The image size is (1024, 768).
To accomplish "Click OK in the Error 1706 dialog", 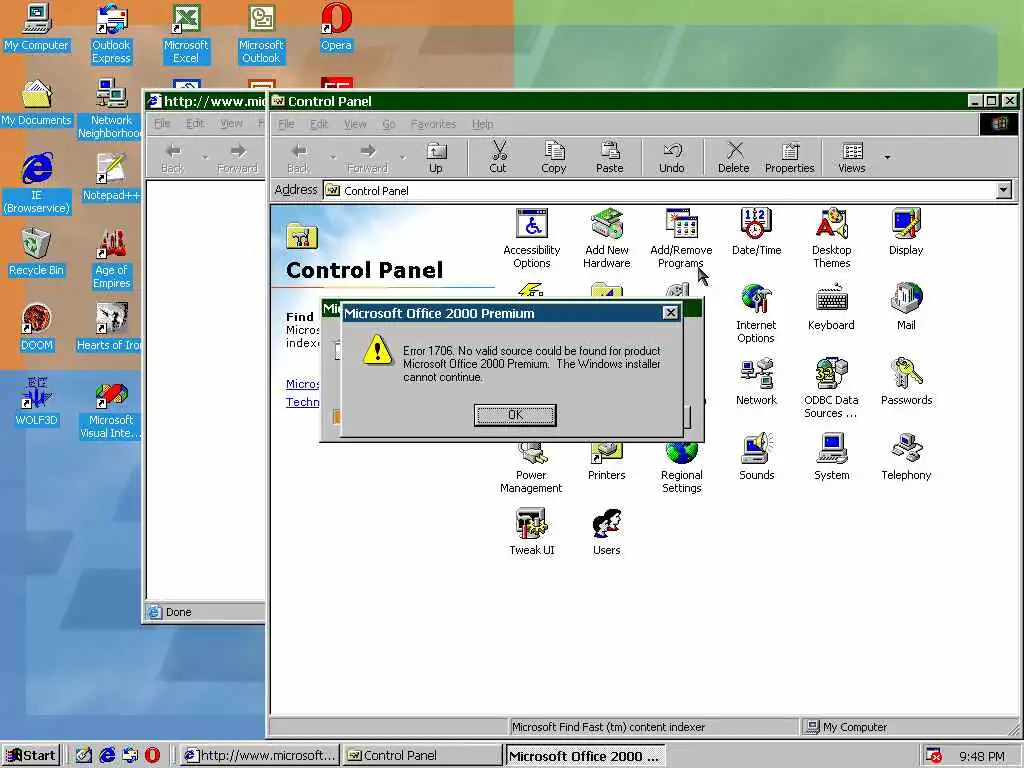I will point(515,415).
